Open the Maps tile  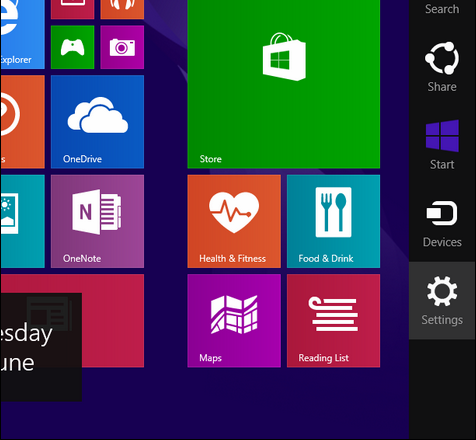point(234,321)
